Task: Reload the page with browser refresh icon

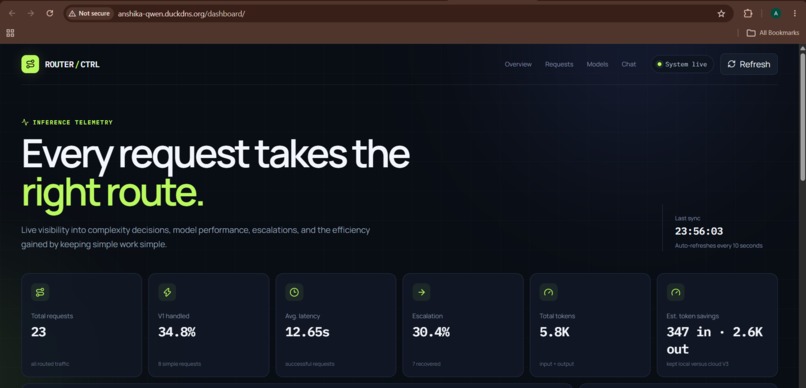Action: click(x=50, y=13)
